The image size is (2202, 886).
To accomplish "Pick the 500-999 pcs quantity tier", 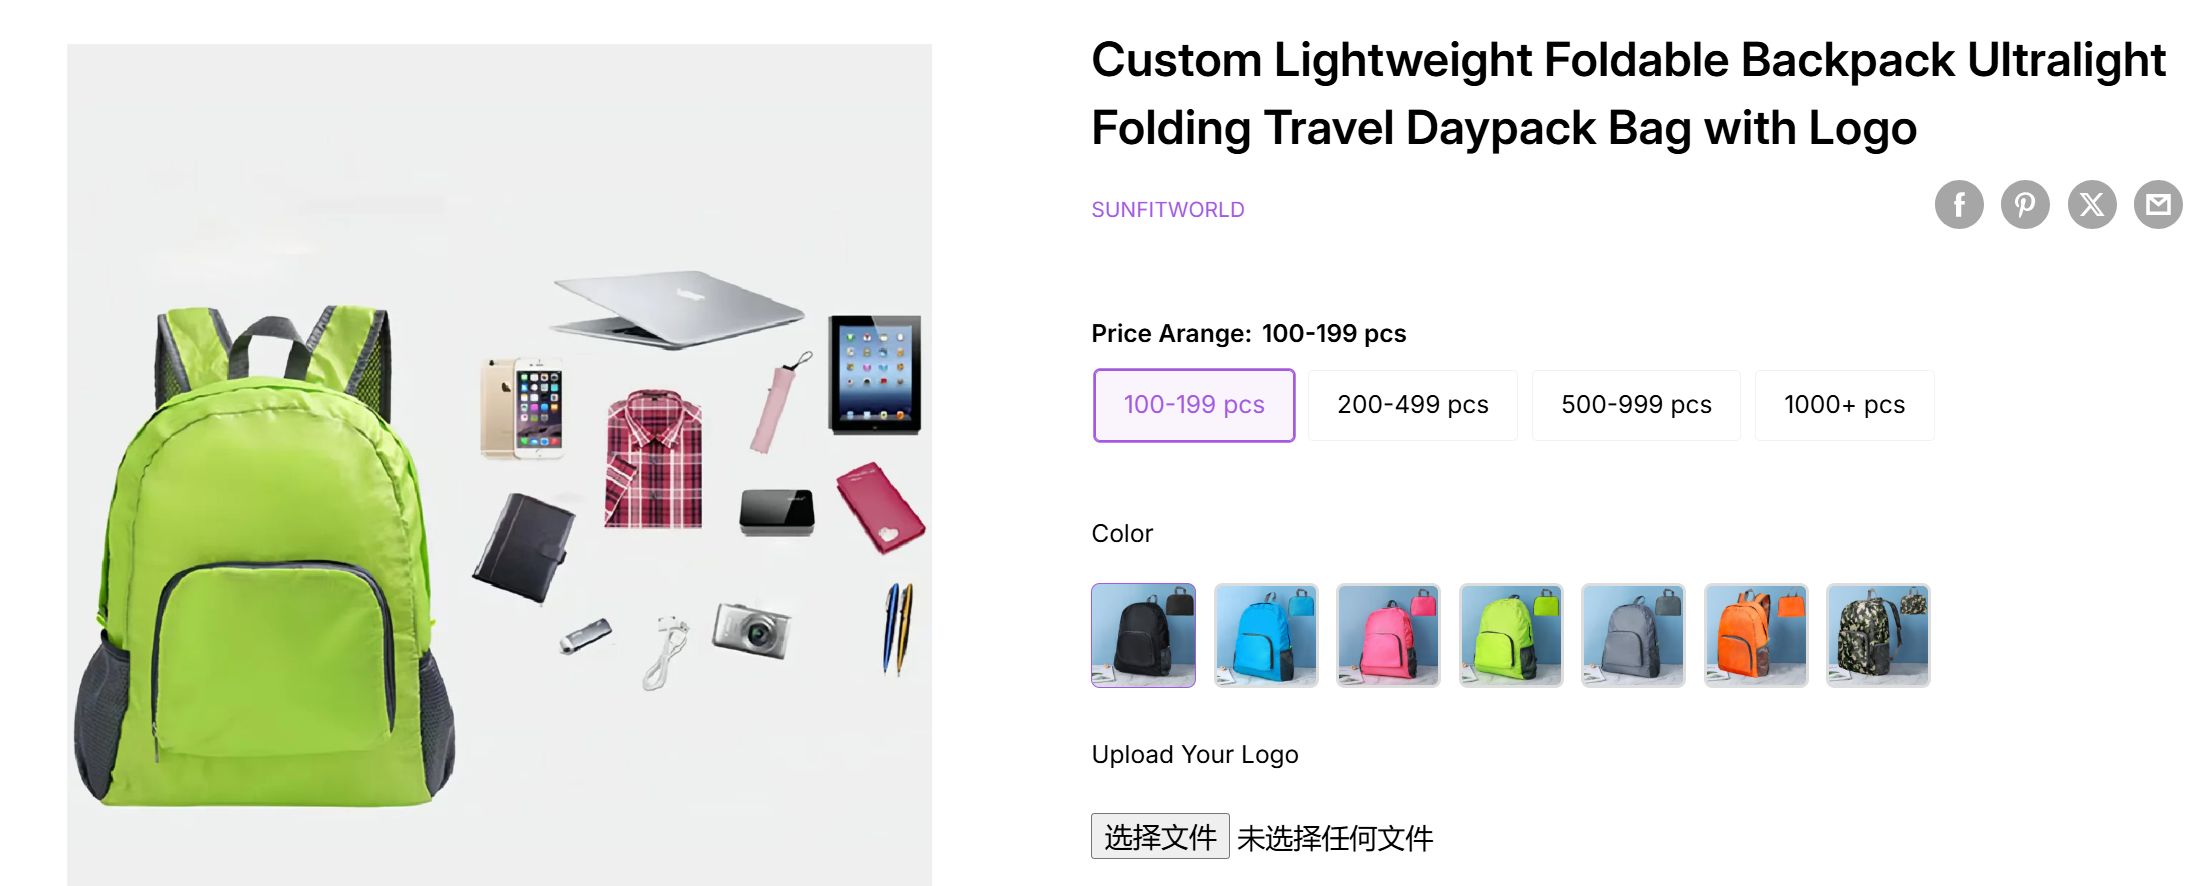I will tap(1636, 405).
